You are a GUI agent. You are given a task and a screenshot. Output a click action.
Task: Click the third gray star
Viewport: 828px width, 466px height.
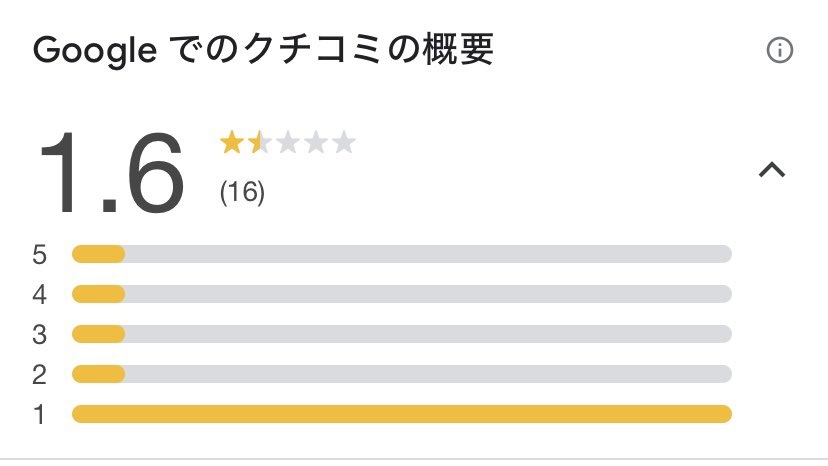tap(287, 143)
